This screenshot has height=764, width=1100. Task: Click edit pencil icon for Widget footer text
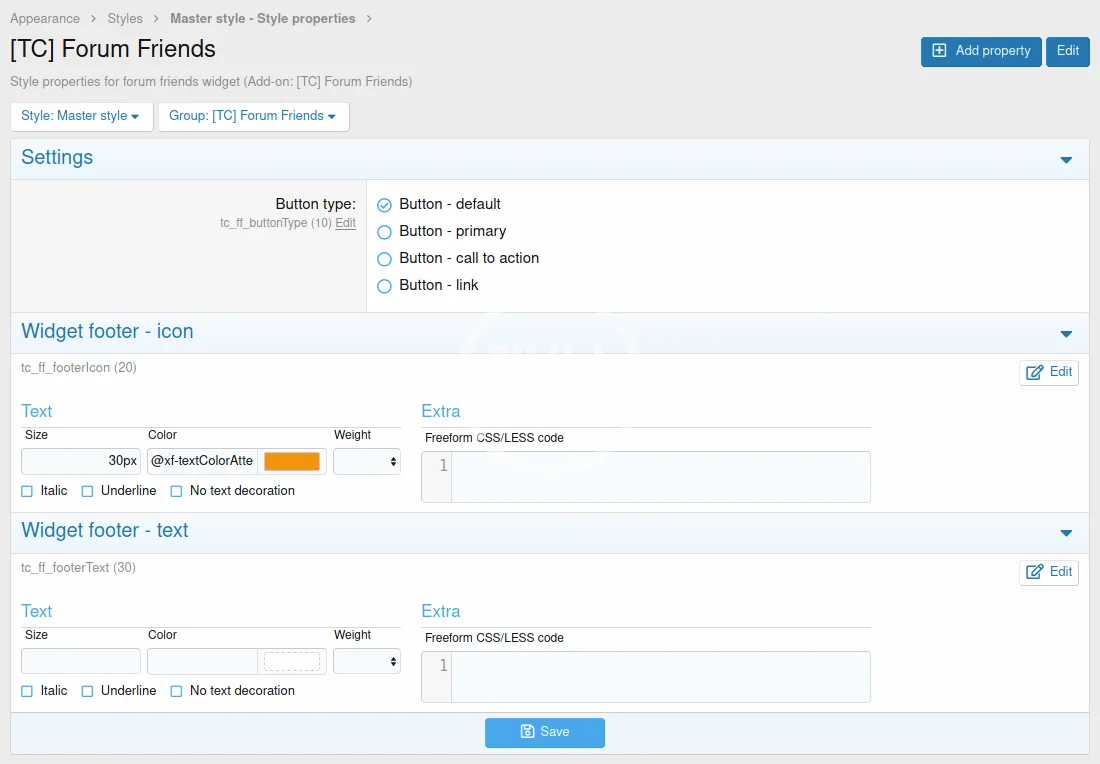pos(1034,572)
